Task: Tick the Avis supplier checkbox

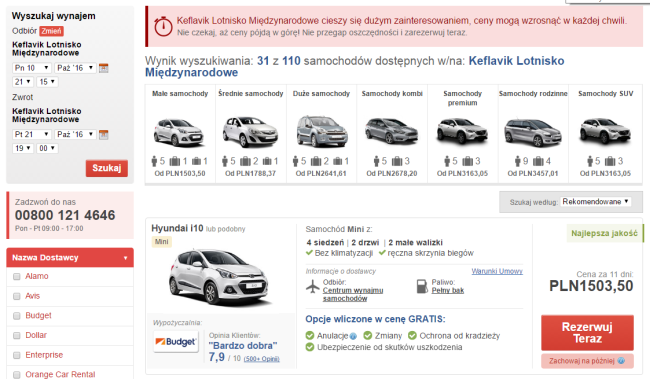Action: 17,296
